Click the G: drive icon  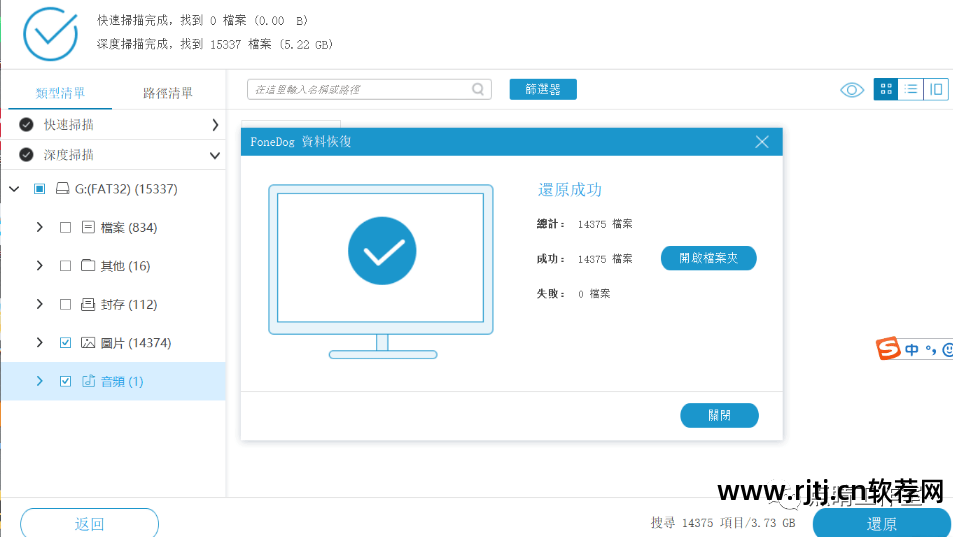62,188
